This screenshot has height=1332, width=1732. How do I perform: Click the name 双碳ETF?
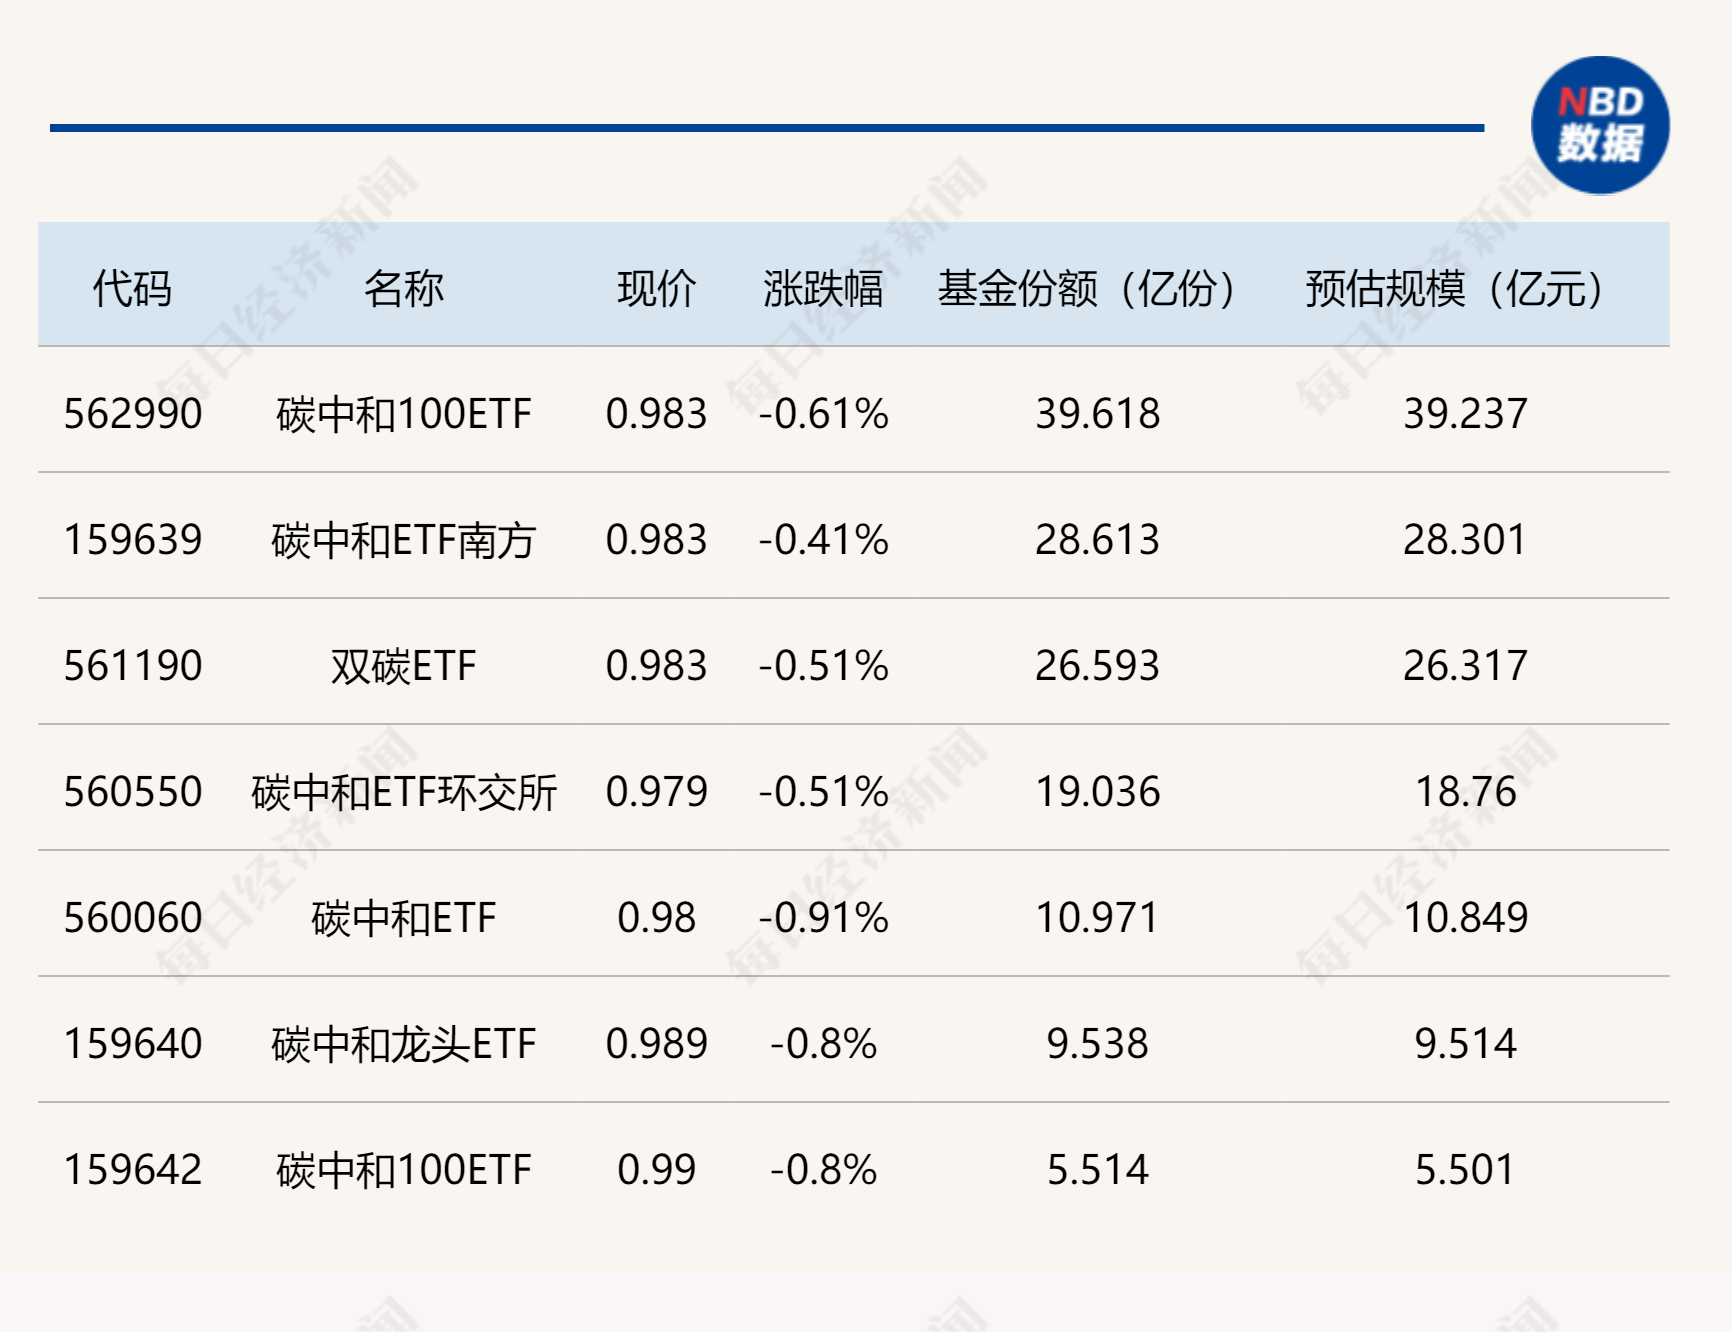point(404,666)
